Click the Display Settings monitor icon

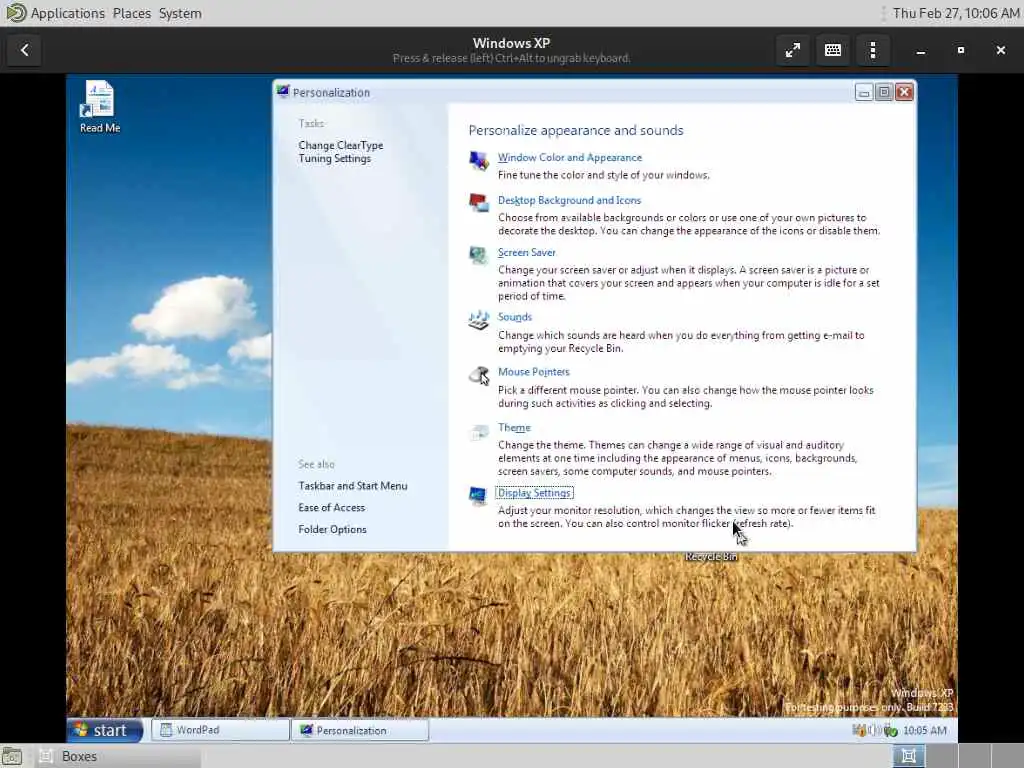click(x=478, y=496)
